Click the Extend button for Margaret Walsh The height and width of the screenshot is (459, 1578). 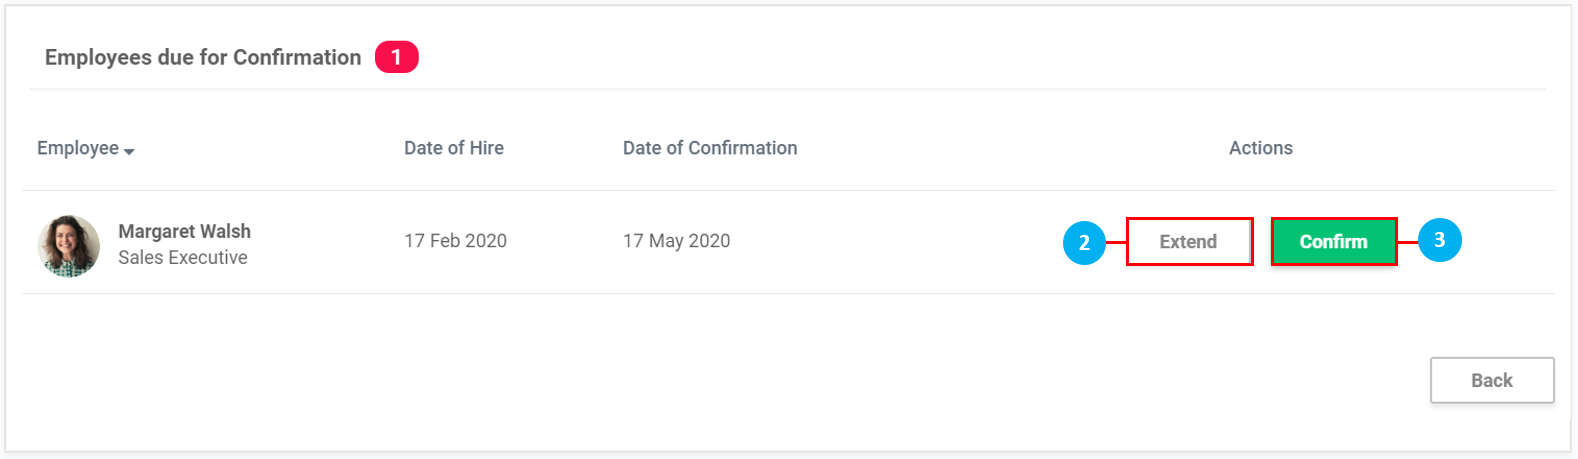(x=1189, y=242)
